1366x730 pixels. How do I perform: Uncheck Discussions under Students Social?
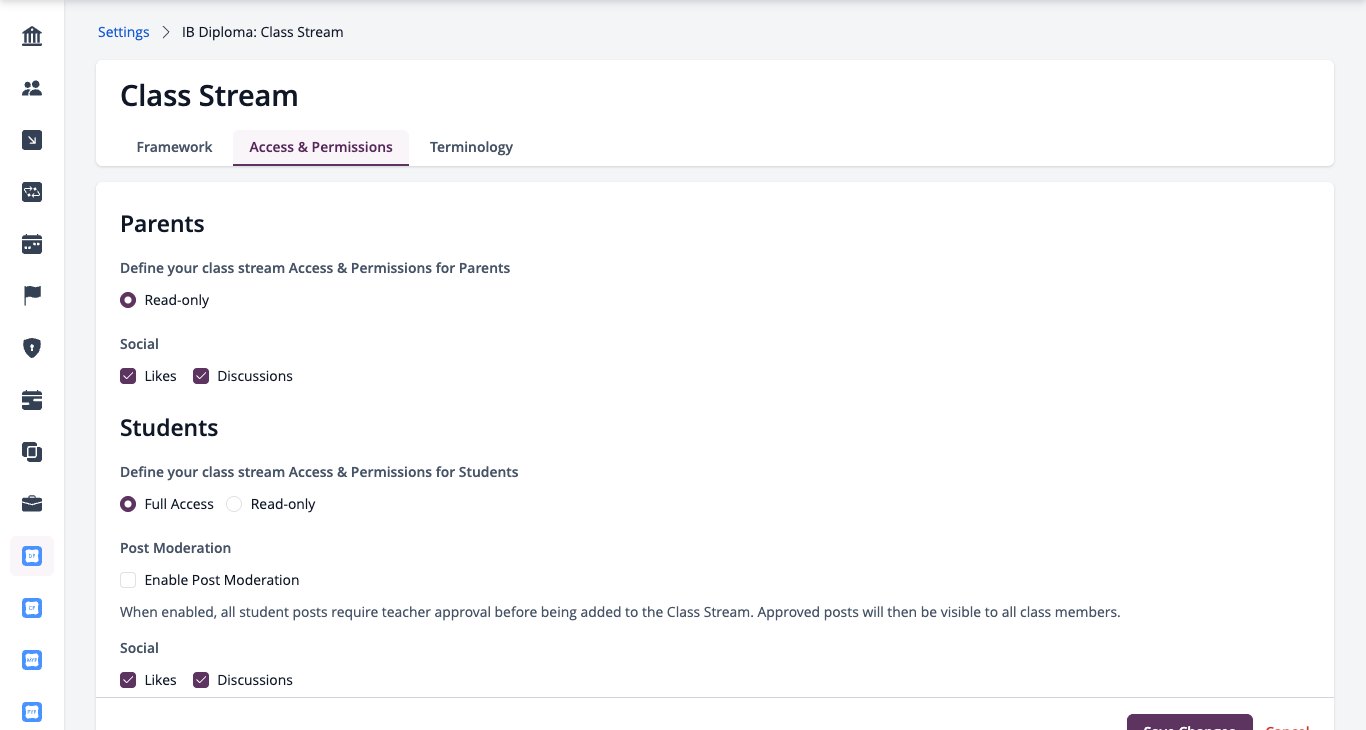pyautogui.click(x=201, y=680)
